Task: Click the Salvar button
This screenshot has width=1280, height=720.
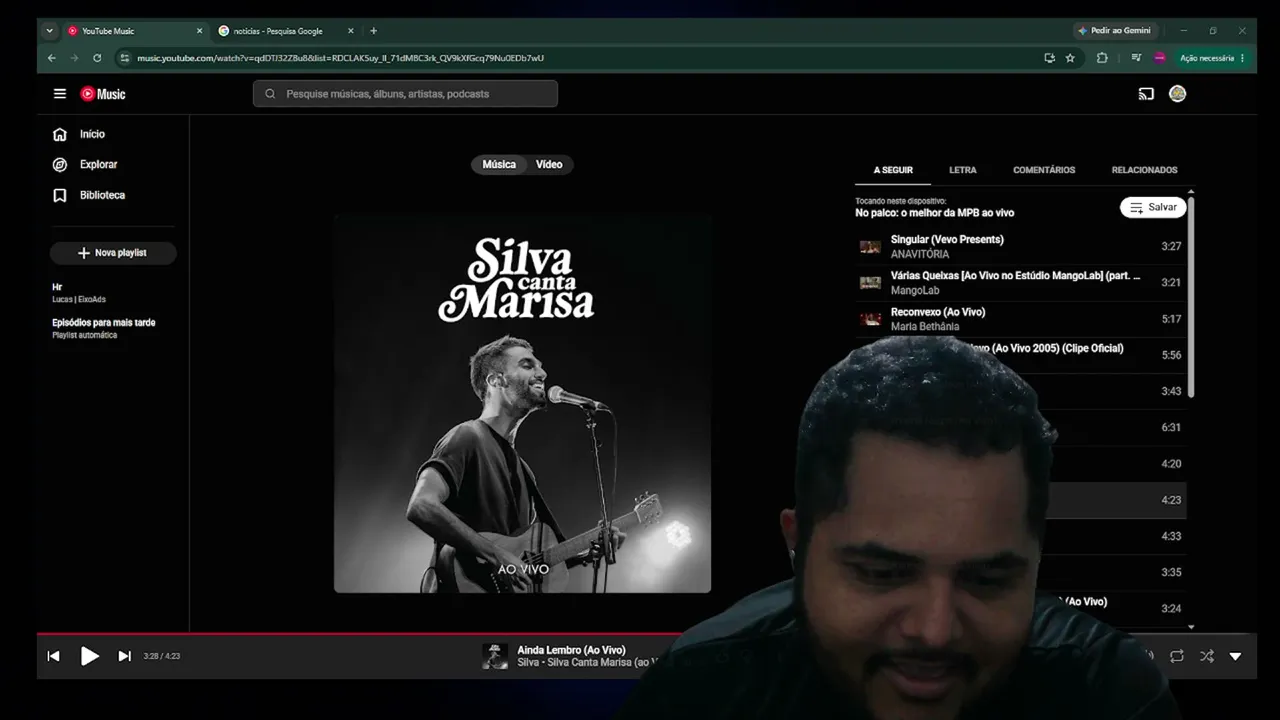Action: point(1153,207)
